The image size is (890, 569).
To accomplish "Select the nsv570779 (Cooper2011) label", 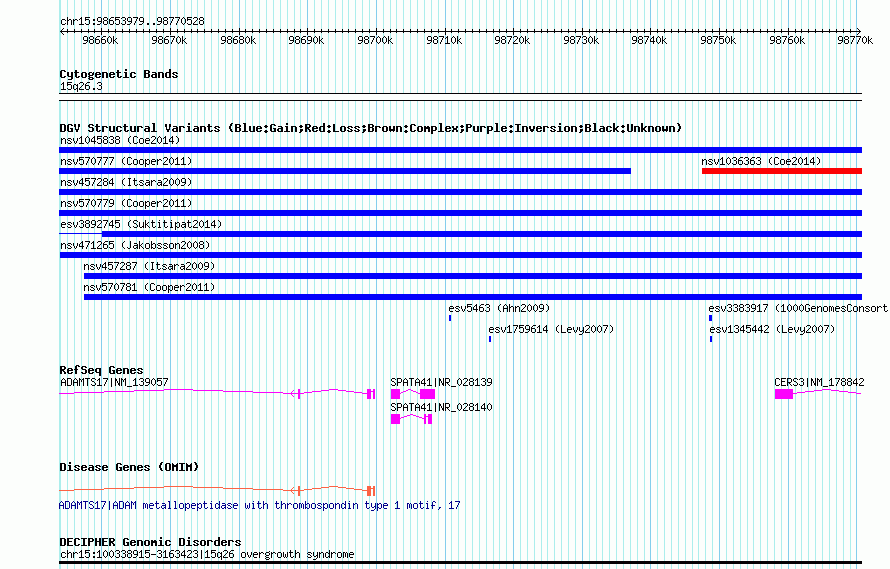I will point(126,203).
